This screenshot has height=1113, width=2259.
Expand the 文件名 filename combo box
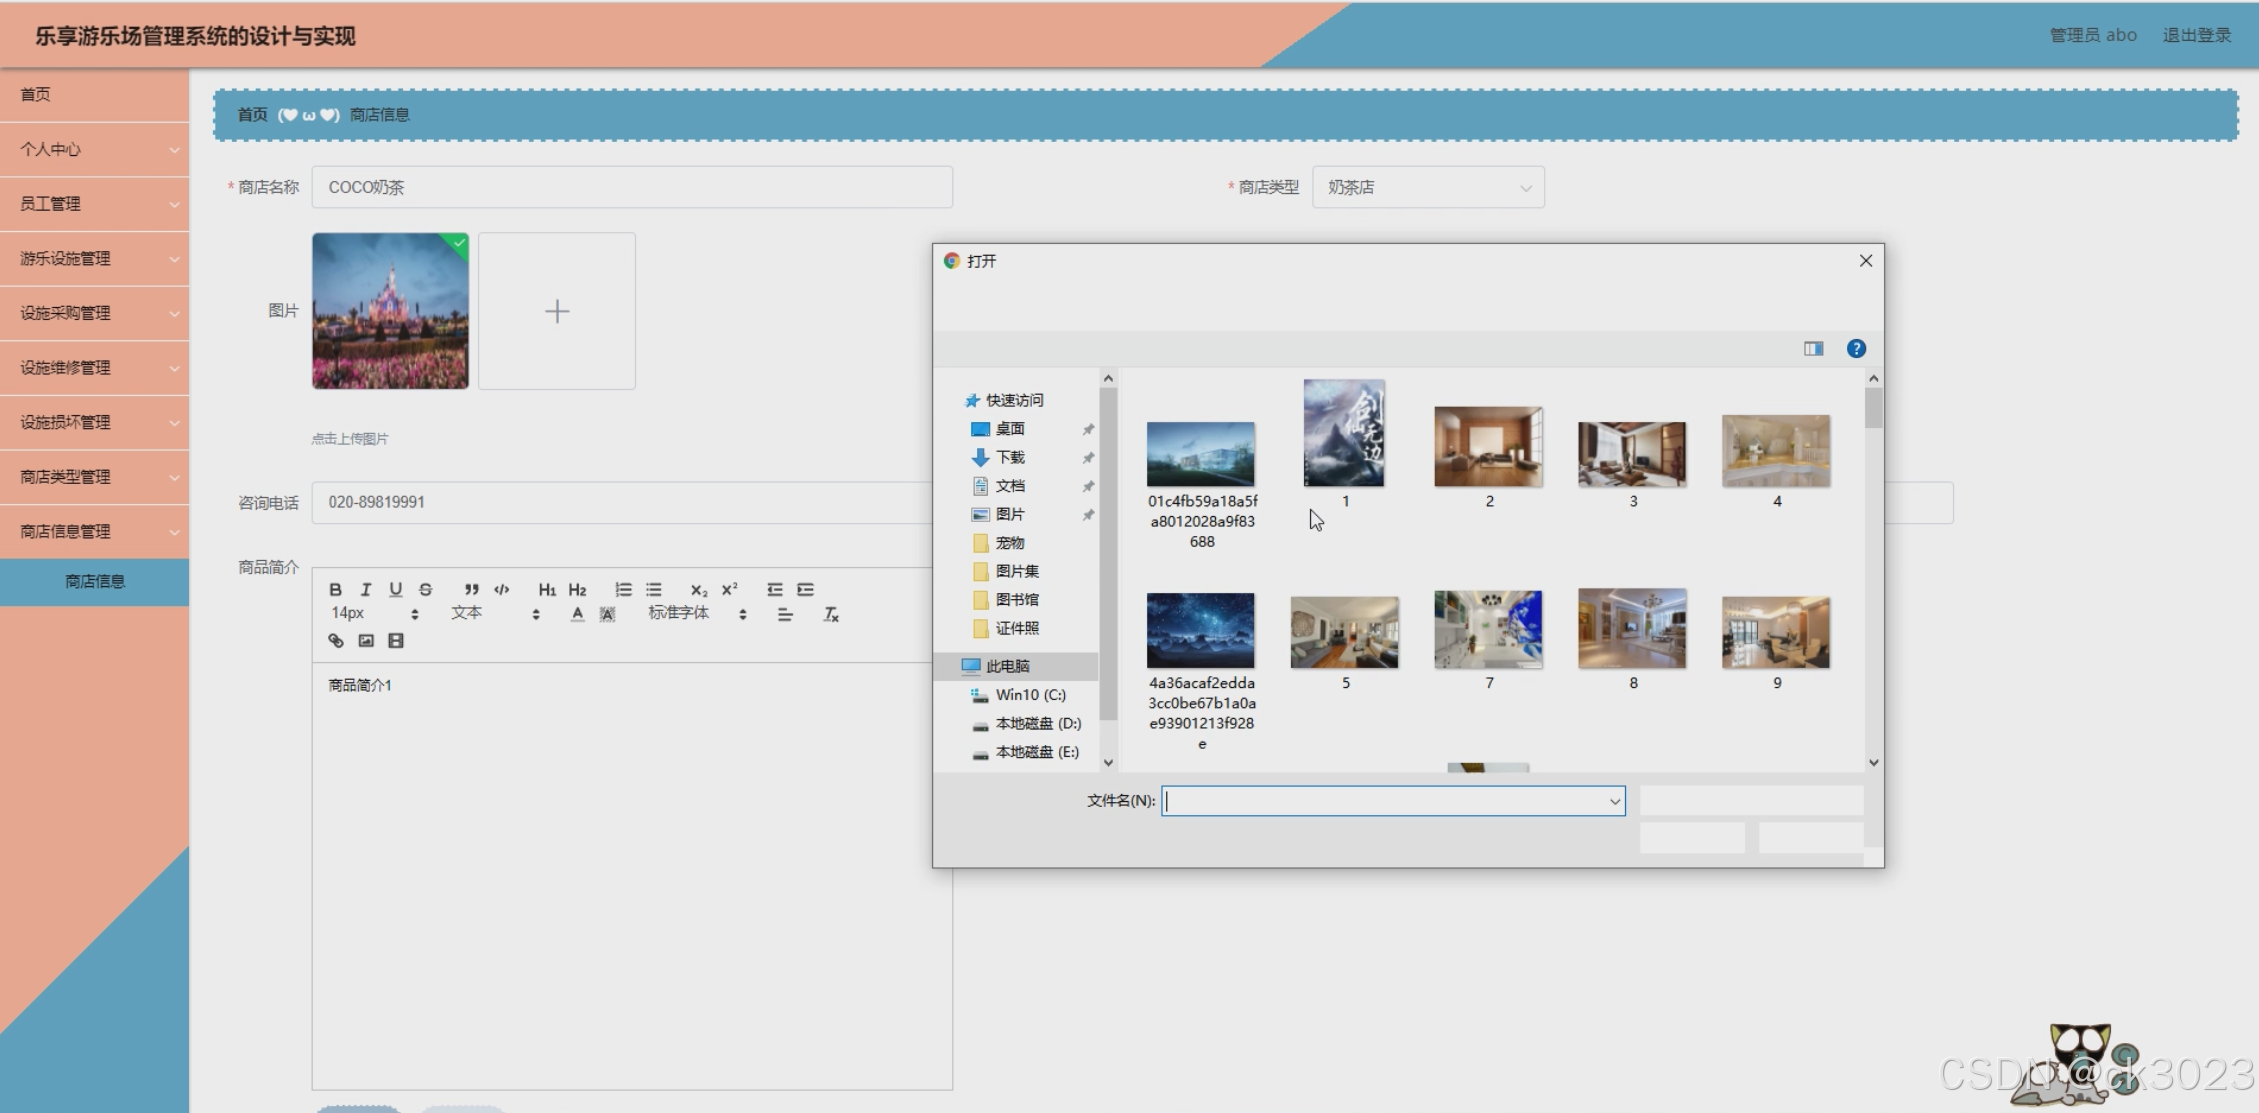tap(1614, 801)
